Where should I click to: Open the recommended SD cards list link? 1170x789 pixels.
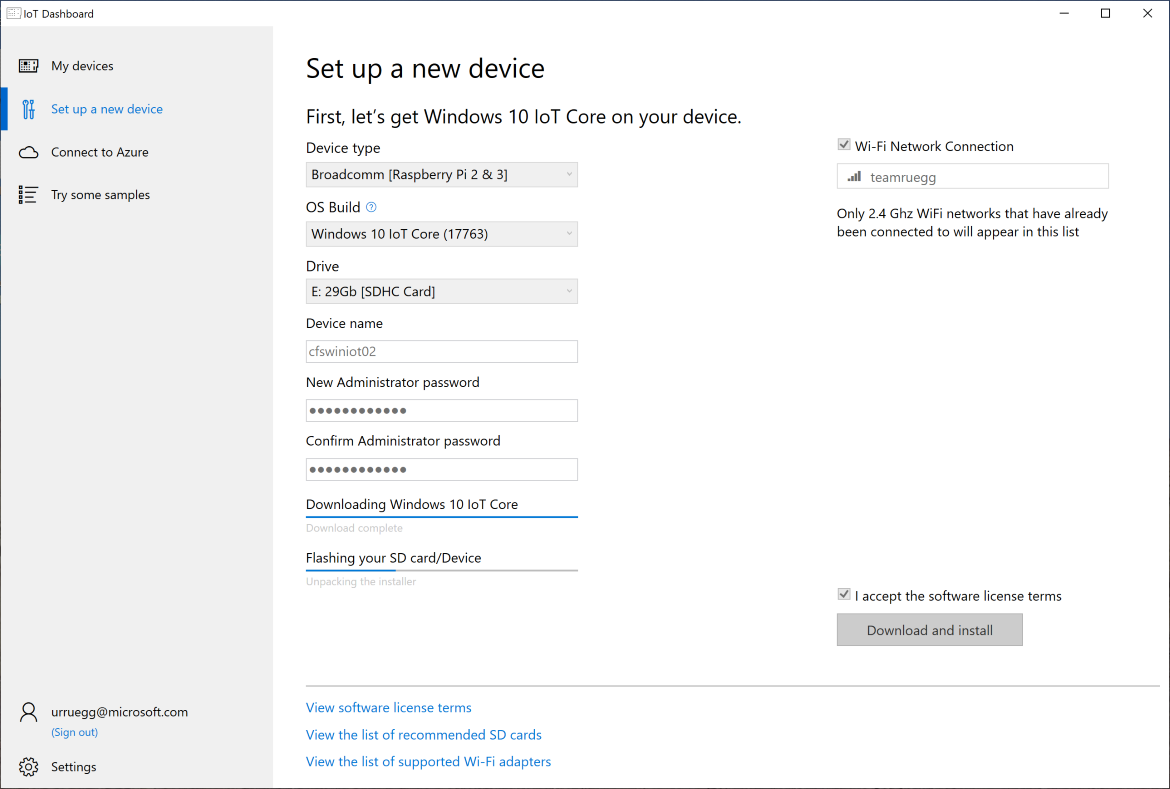coord(424,735)
